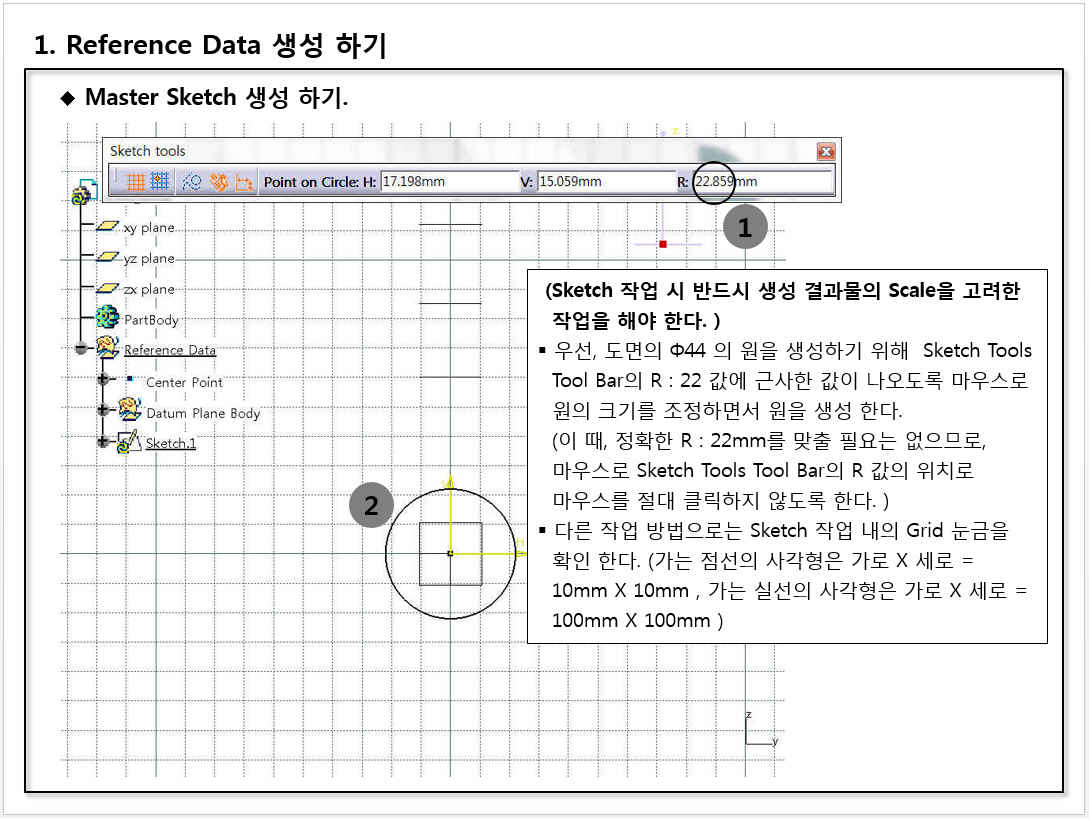Collapse the Reference Data node

(x=81, y=349)
